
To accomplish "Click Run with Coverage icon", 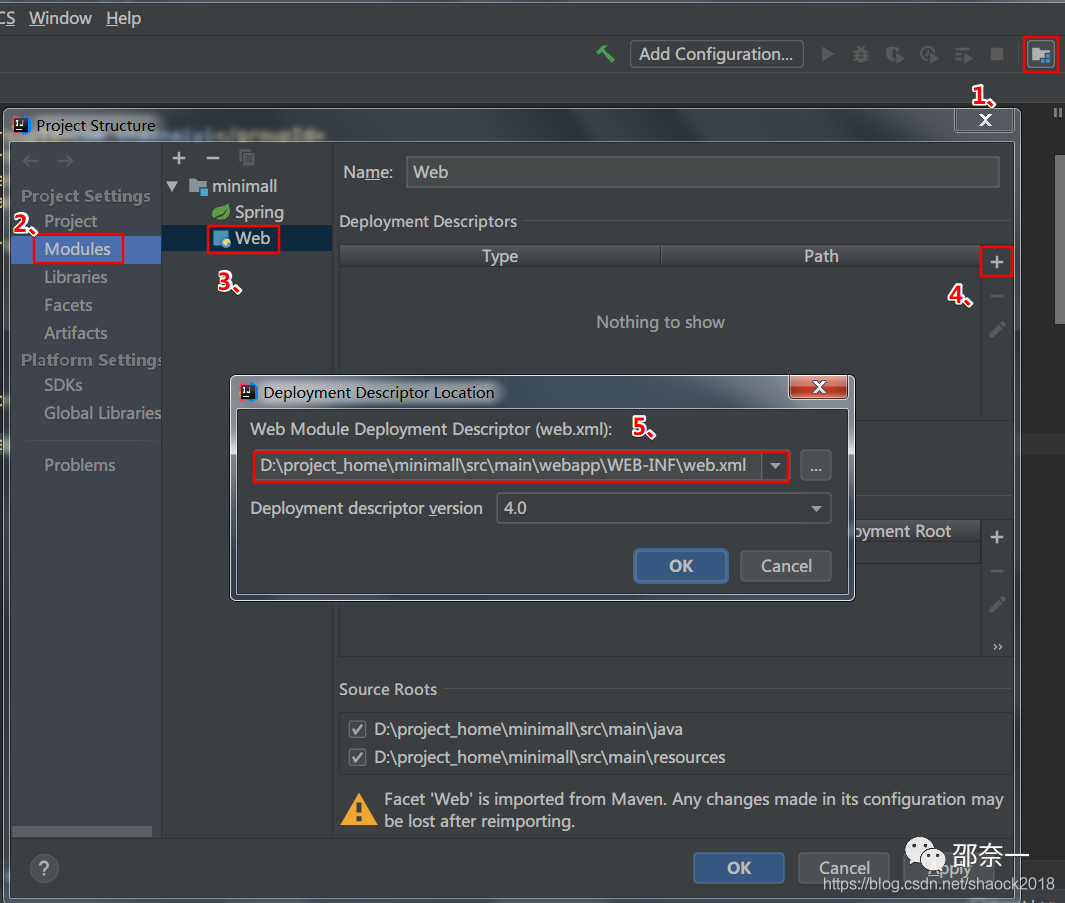I will click(x=895, y=54).
